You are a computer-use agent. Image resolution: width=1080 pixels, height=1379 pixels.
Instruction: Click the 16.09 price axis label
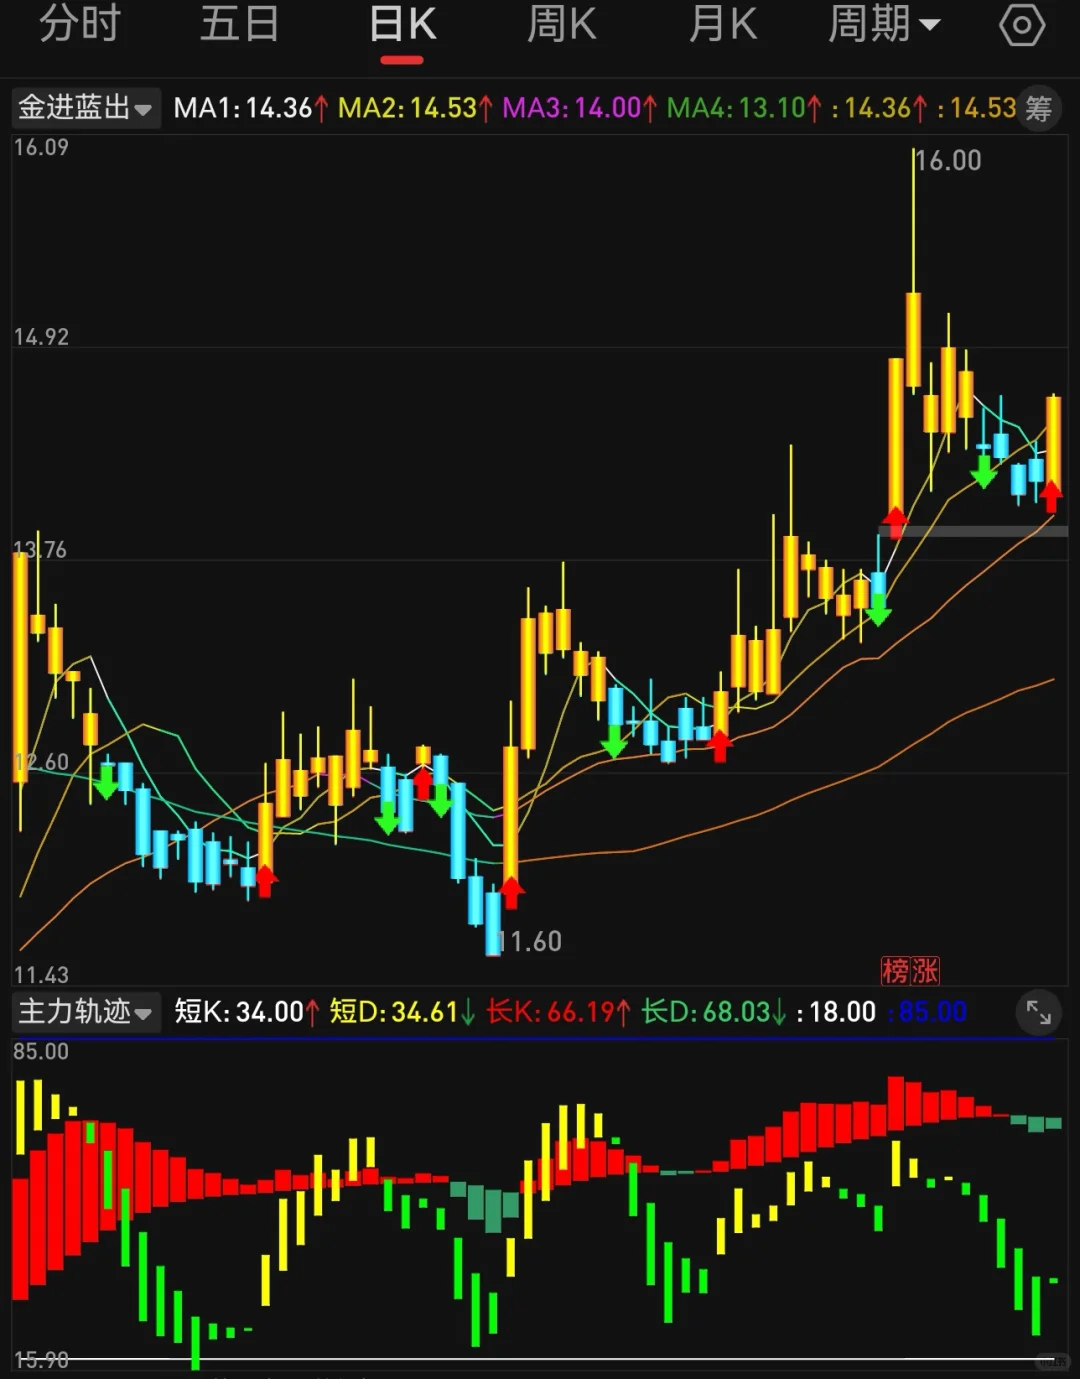(41, 147)
